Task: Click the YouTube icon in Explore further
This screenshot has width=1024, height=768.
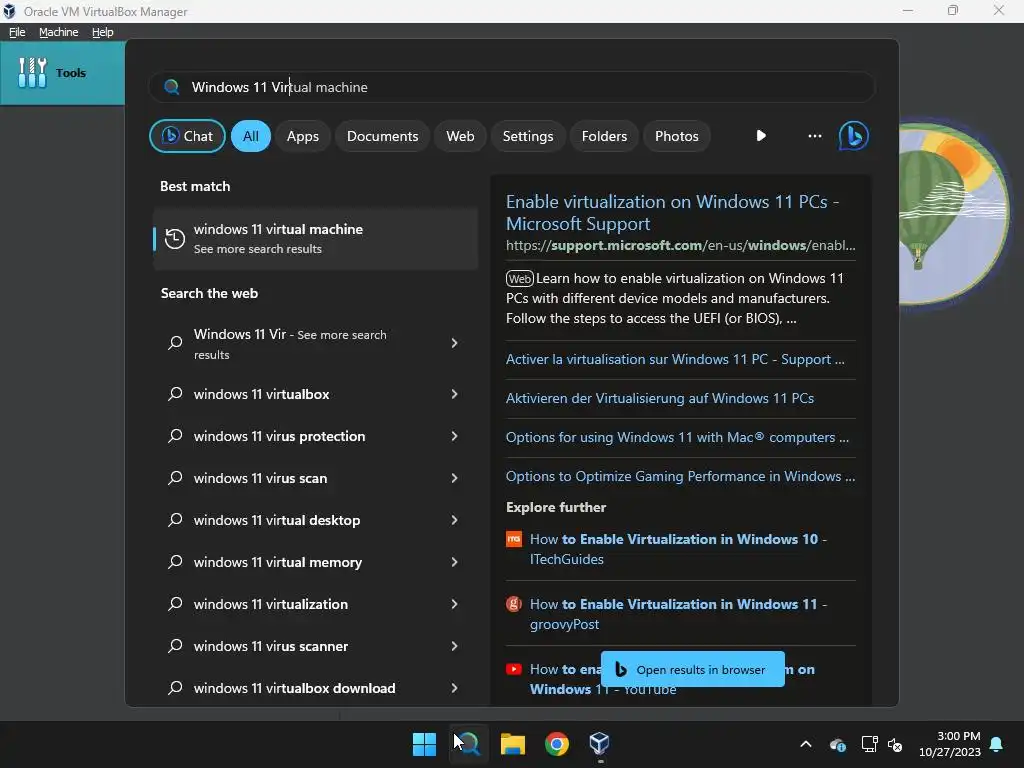Action: (x=514, y=669)
